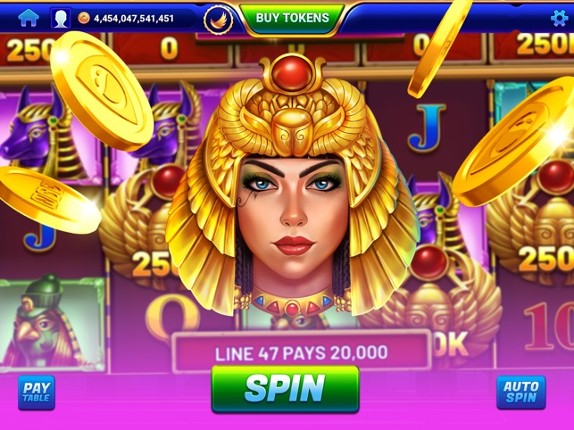Click the blue J card symbol on fourth reel

pyautogui.click(x=426, y=128)
